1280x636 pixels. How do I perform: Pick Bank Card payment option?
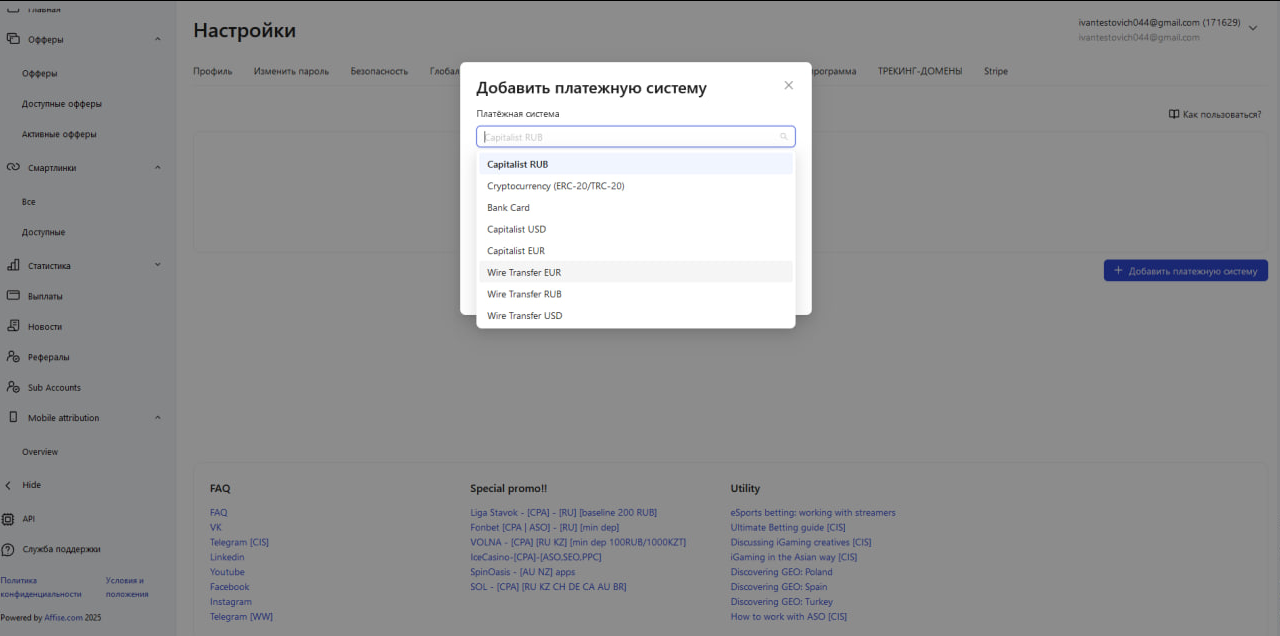tap(508, 208)
